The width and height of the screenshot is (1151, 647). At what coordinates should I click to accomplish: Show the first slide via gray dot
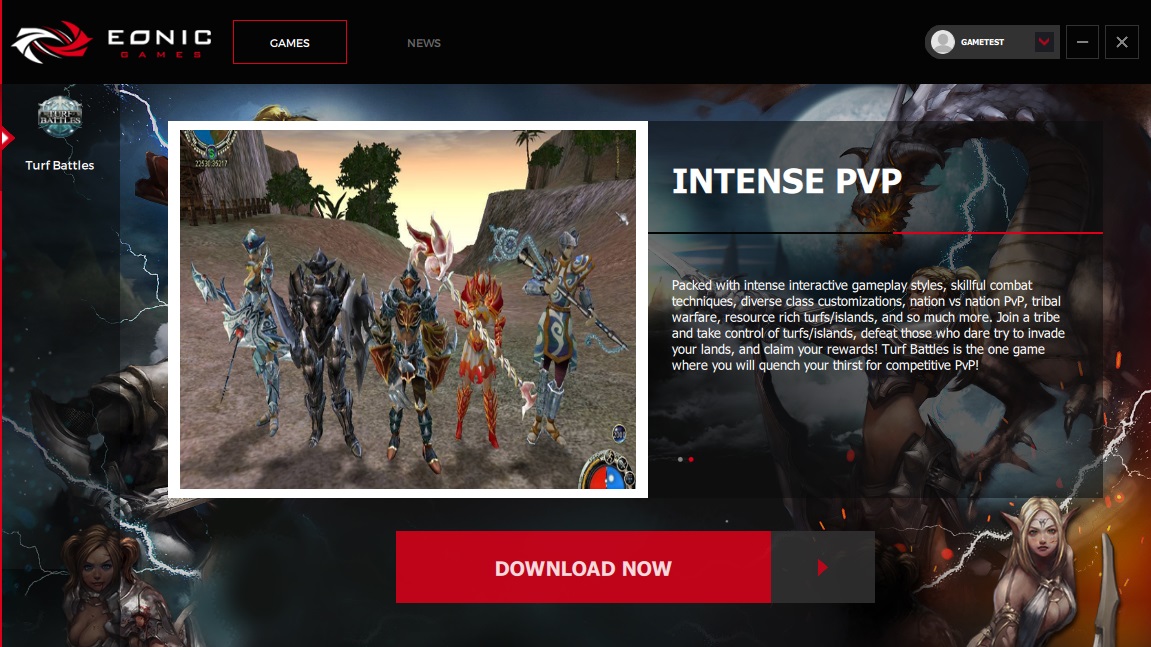(x=680, y=460)
